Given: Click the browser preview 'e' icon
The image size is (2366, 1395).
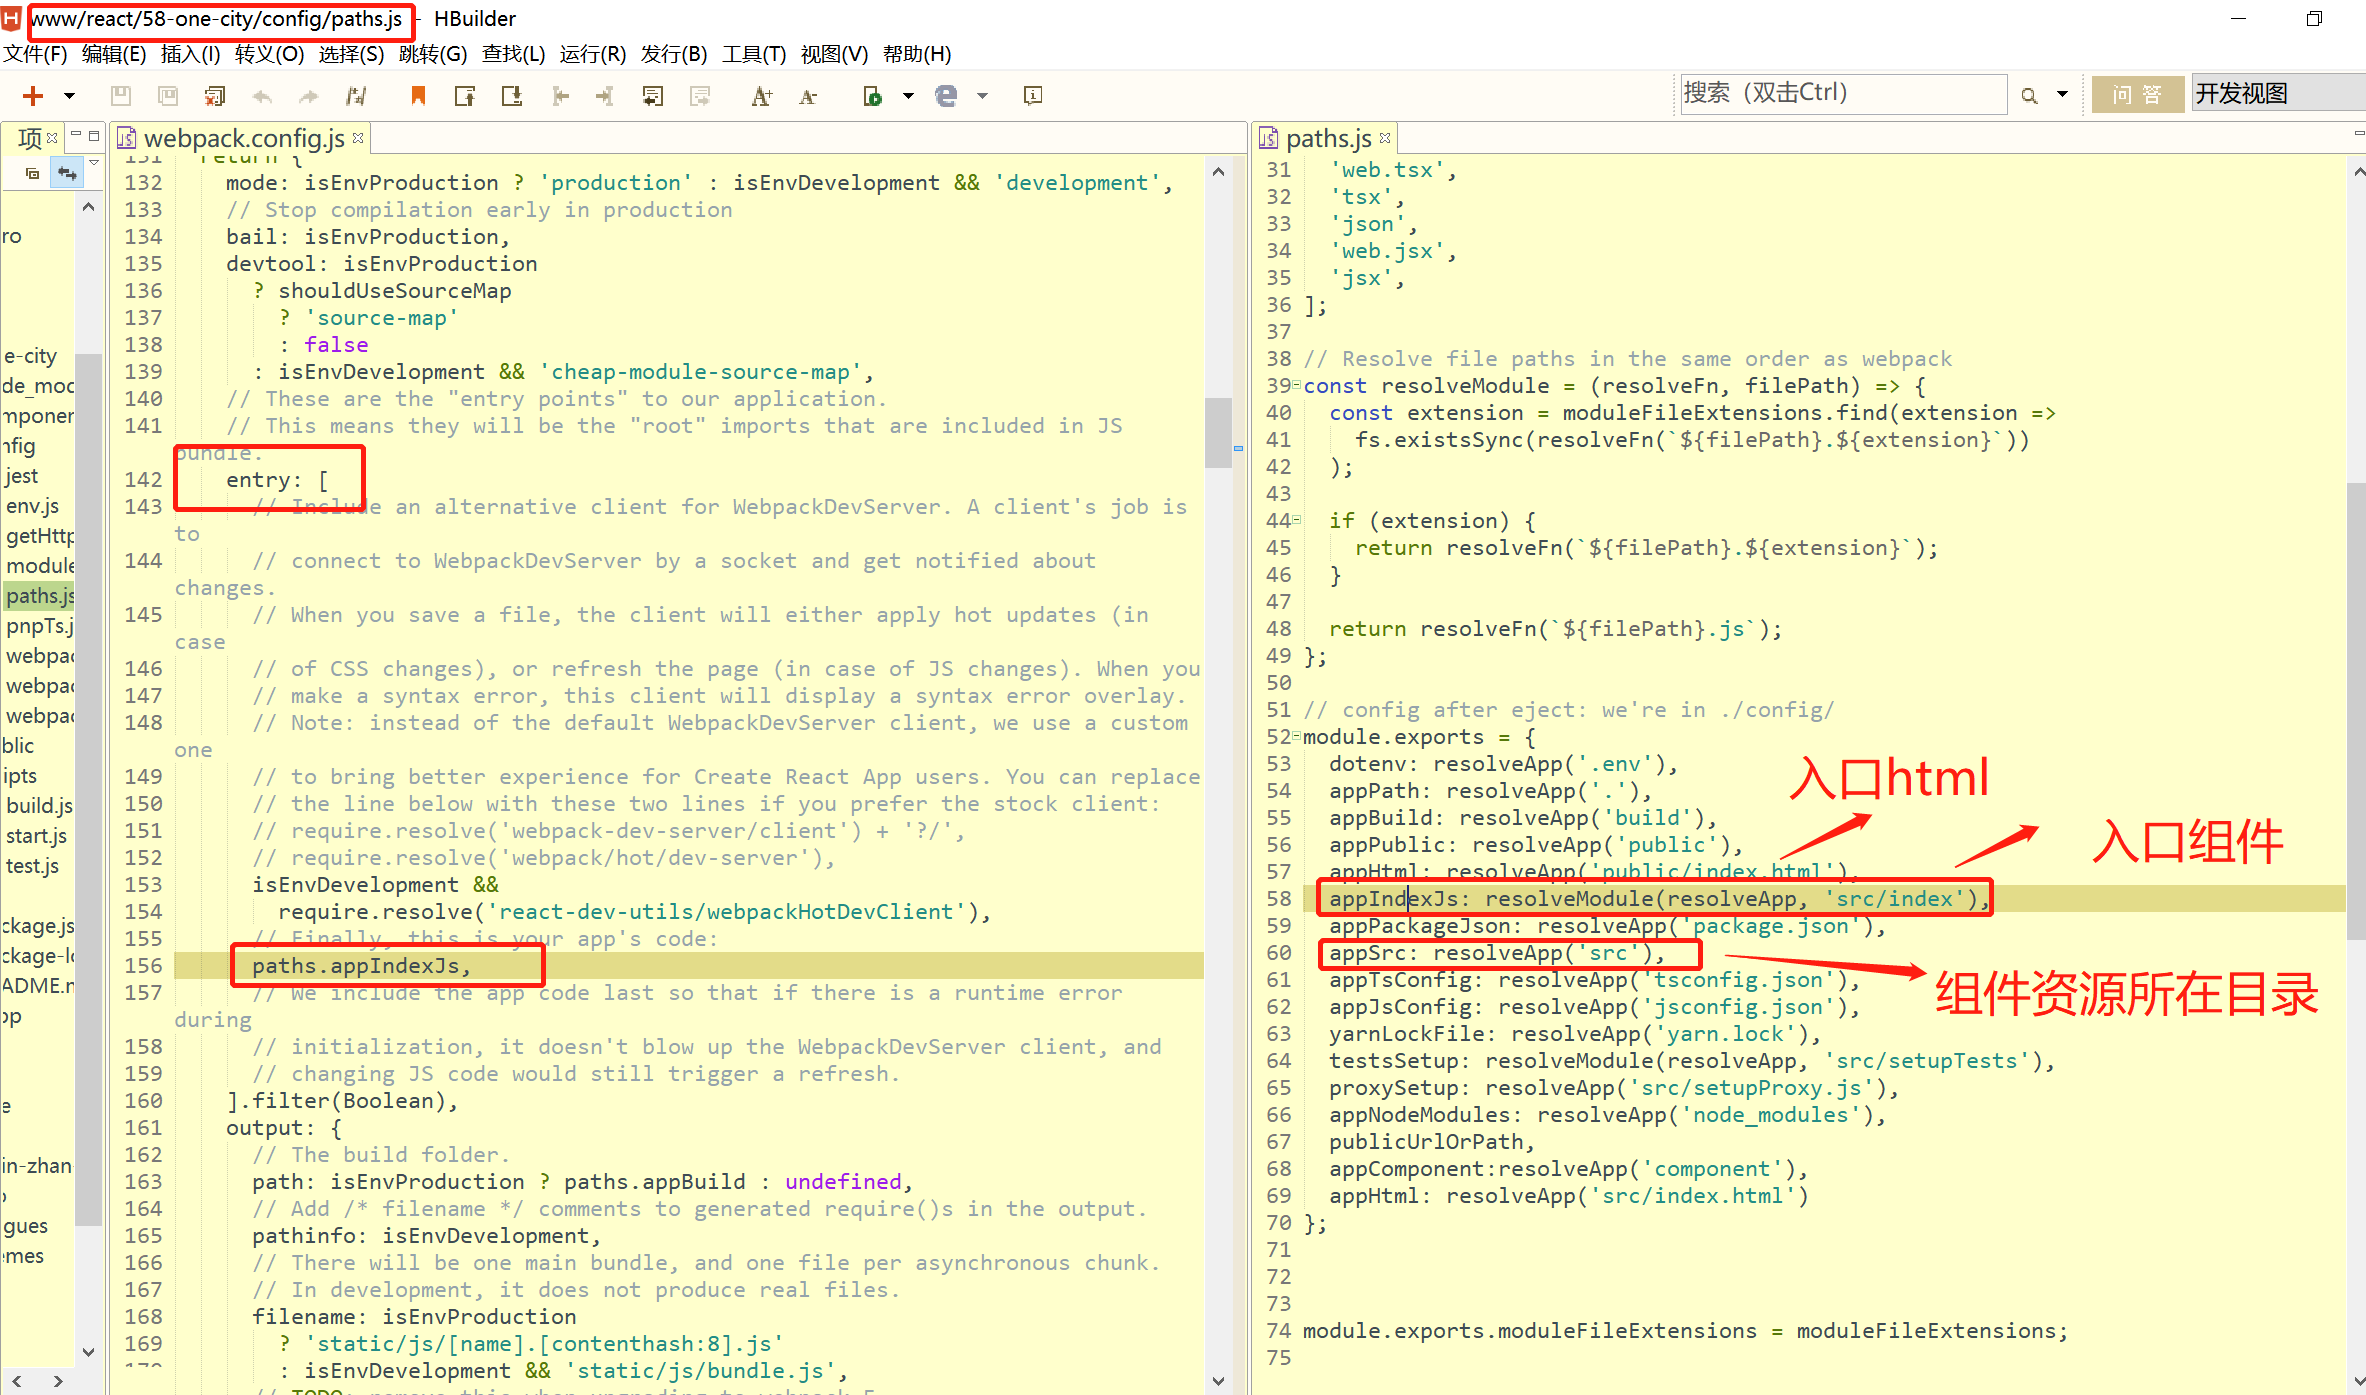Looking at the screenshot, I should coord(946,96).
